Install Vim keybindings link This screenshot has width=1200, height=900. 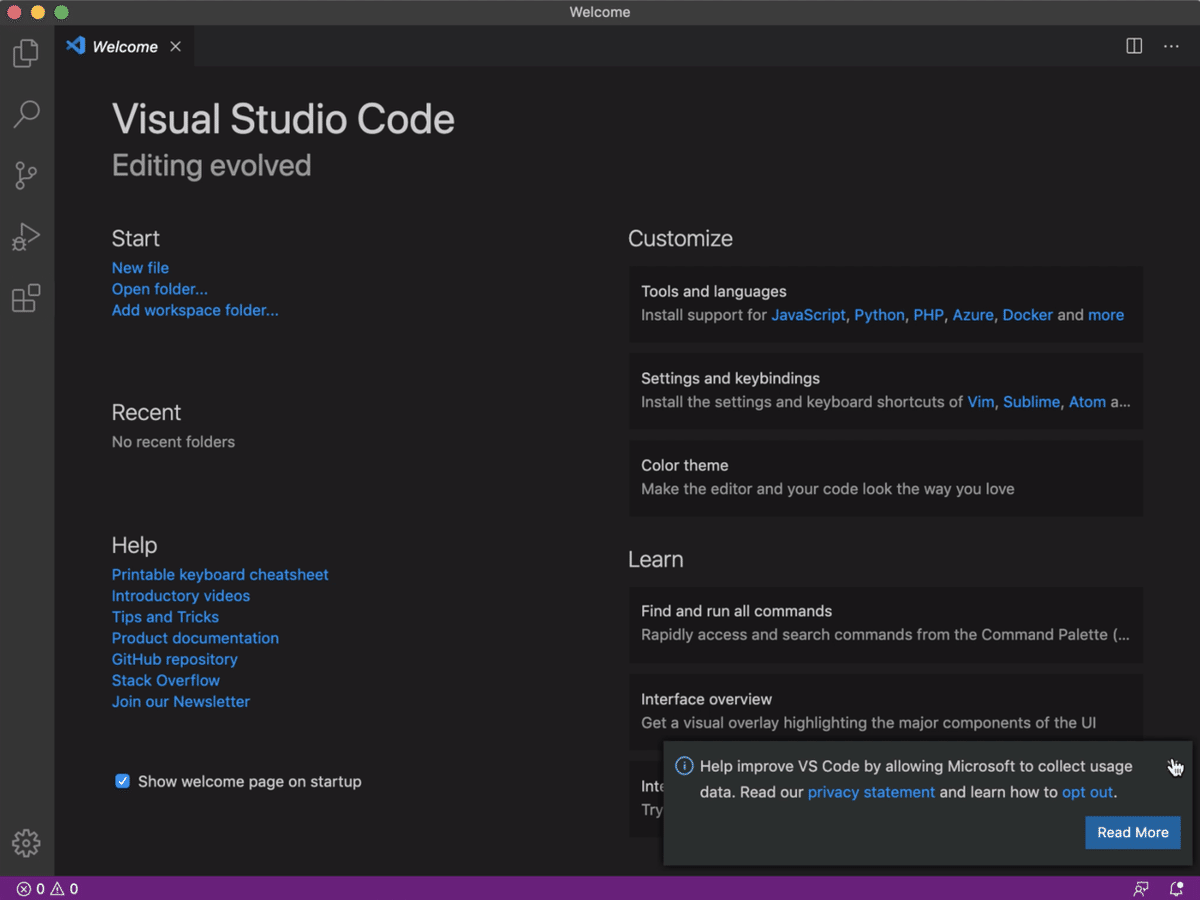tap(981, 402)
